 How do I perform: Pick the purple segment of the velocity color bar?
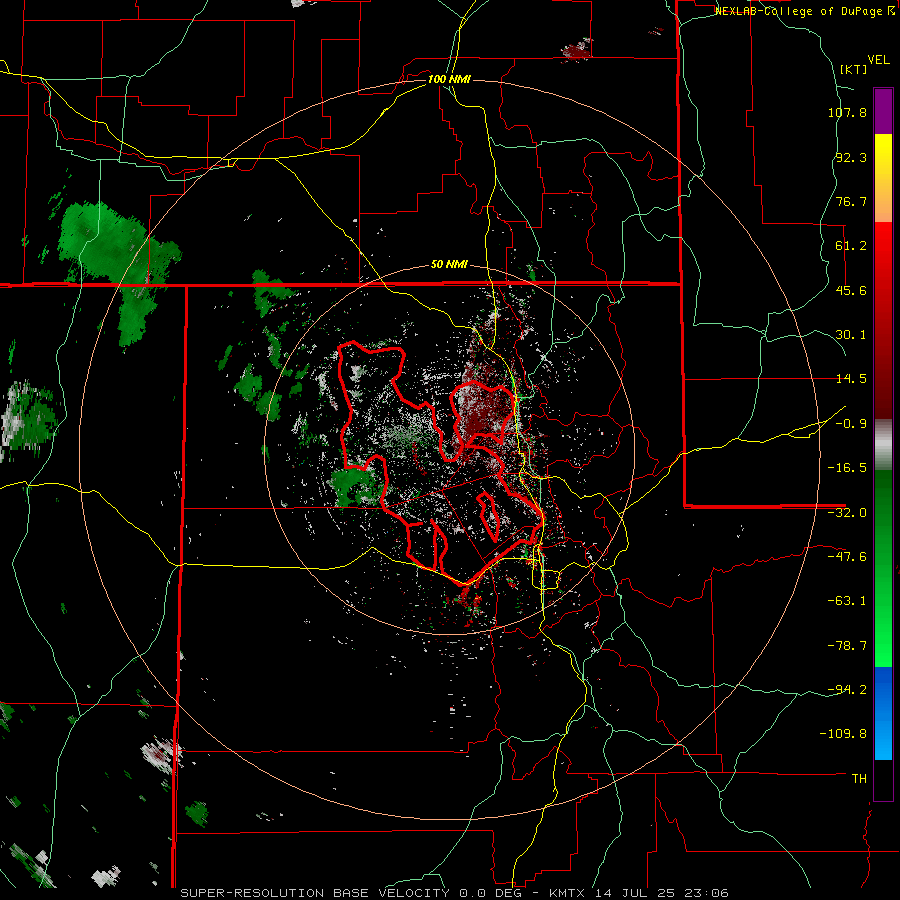[883, 112]
